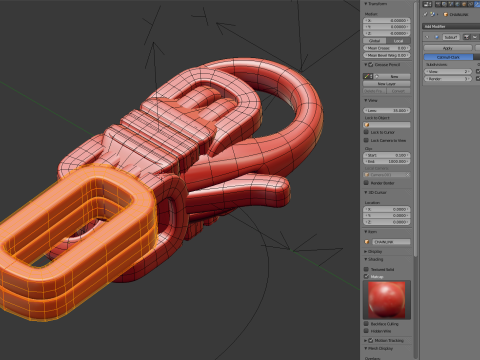
Task: Toggle the Motion Tracking panel checkbox
Action: click(370, 340)
